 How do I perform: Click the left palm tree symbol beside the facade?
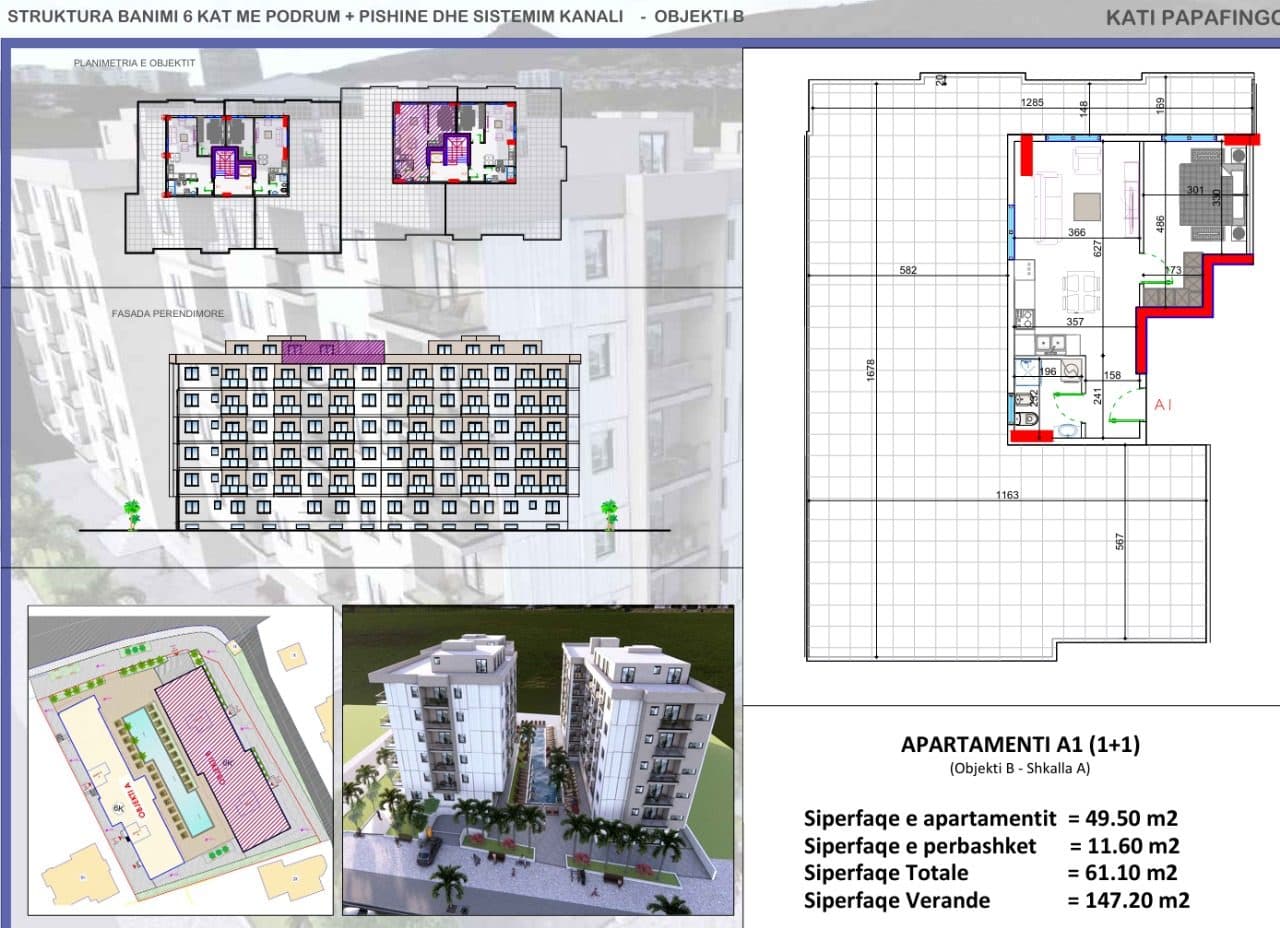[x=131, y=514]
